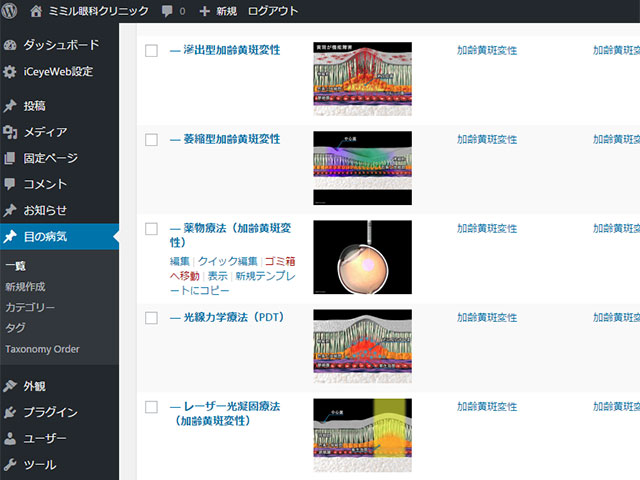Click 加齢黄斑変性 category in 萎縮型 row

click(x=487, y=140)
